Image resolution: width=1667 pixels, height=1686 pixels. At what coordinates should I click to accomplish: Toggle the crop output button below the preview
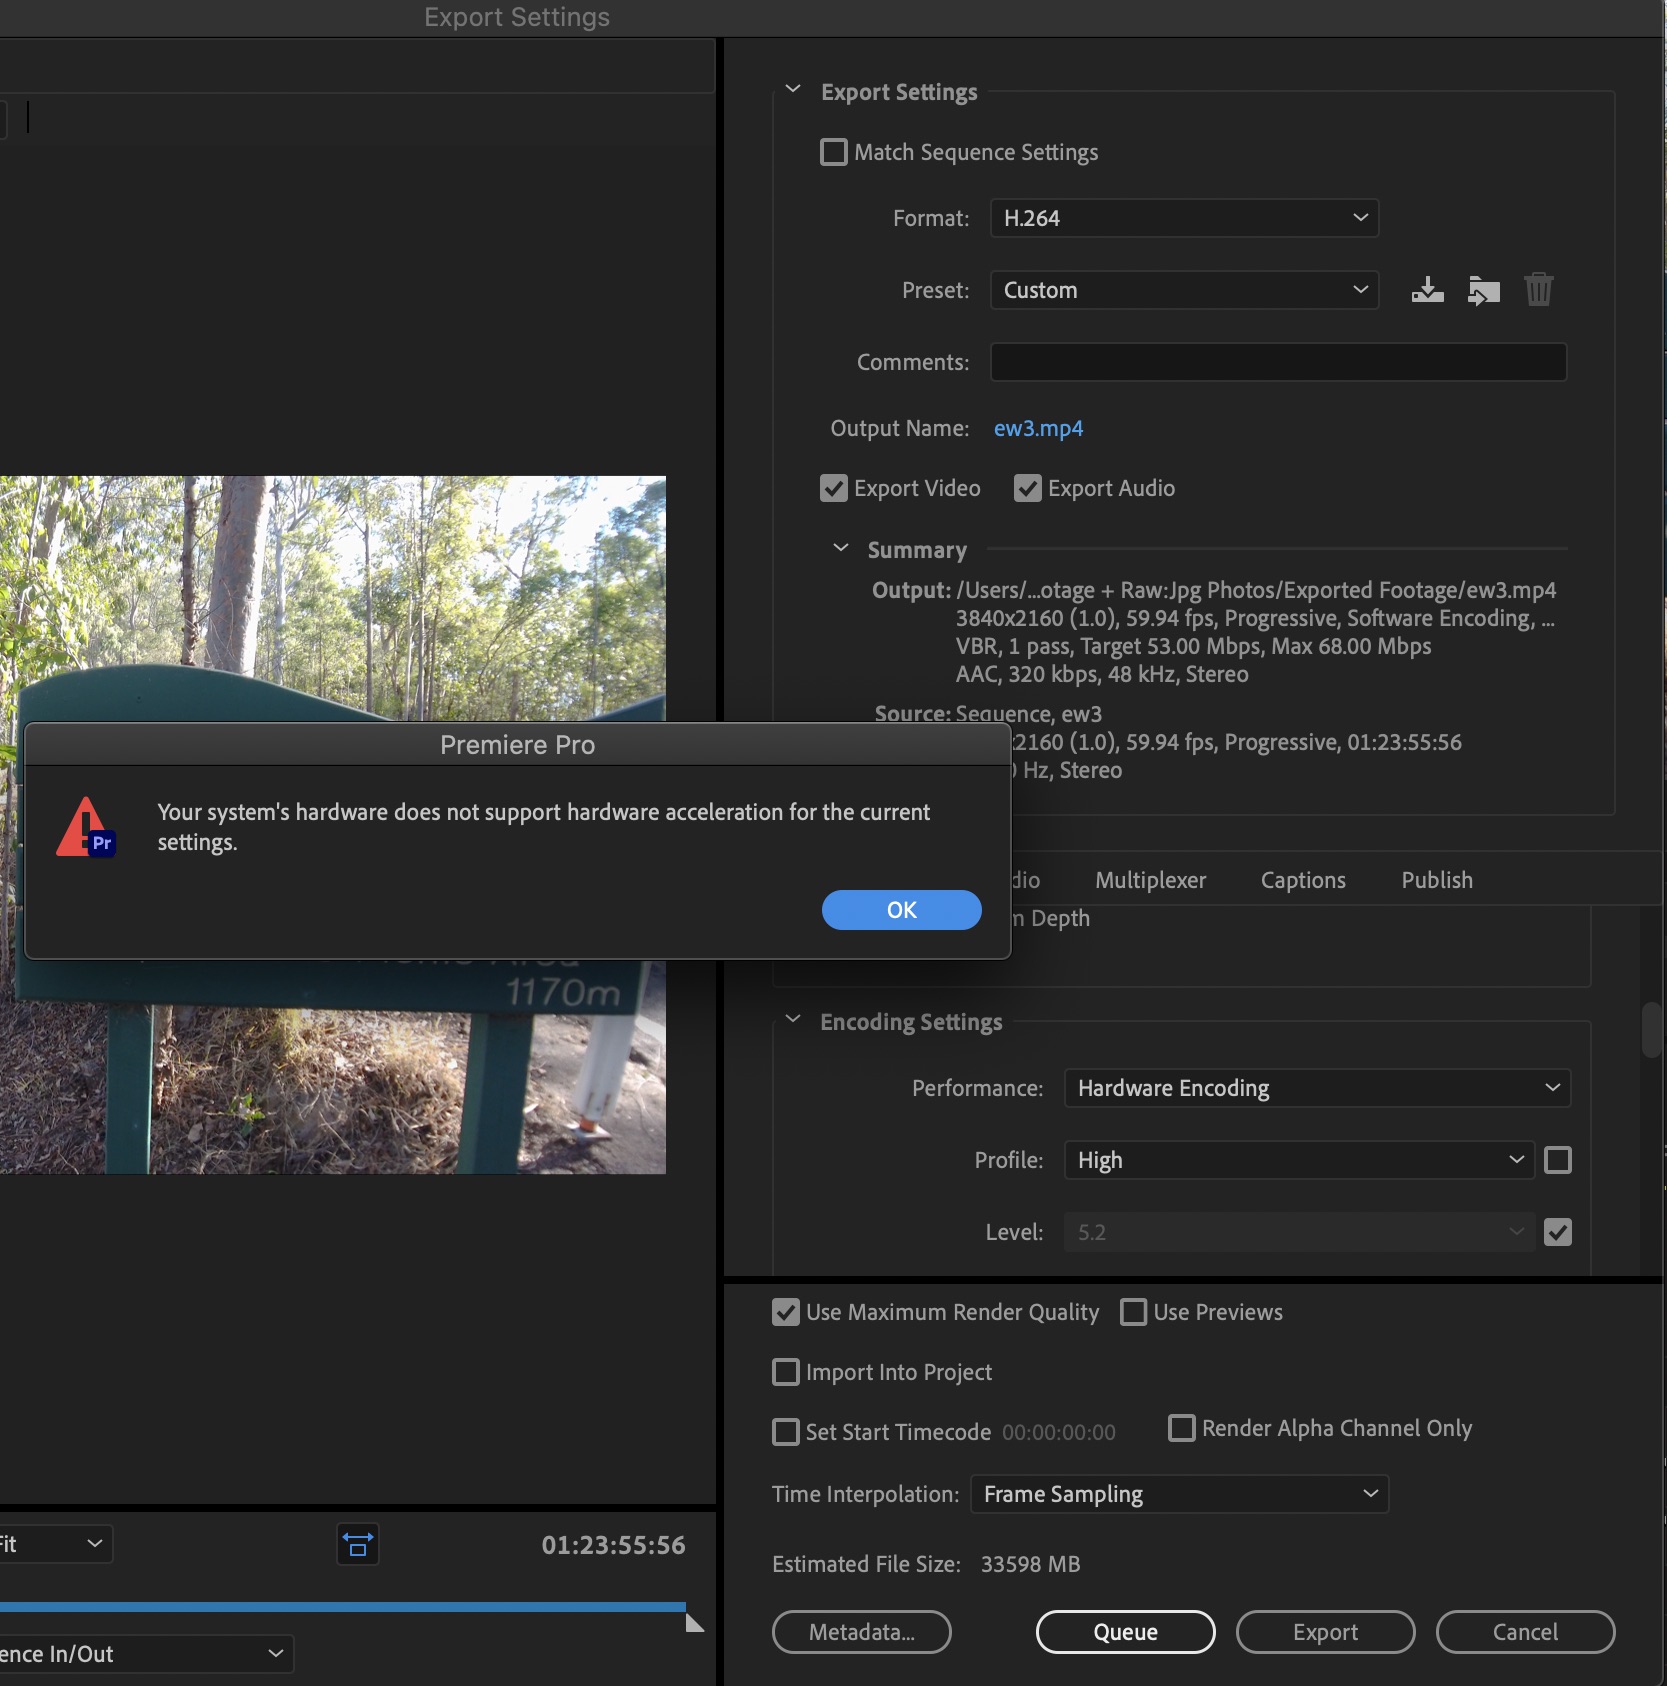pos(357,1544)
